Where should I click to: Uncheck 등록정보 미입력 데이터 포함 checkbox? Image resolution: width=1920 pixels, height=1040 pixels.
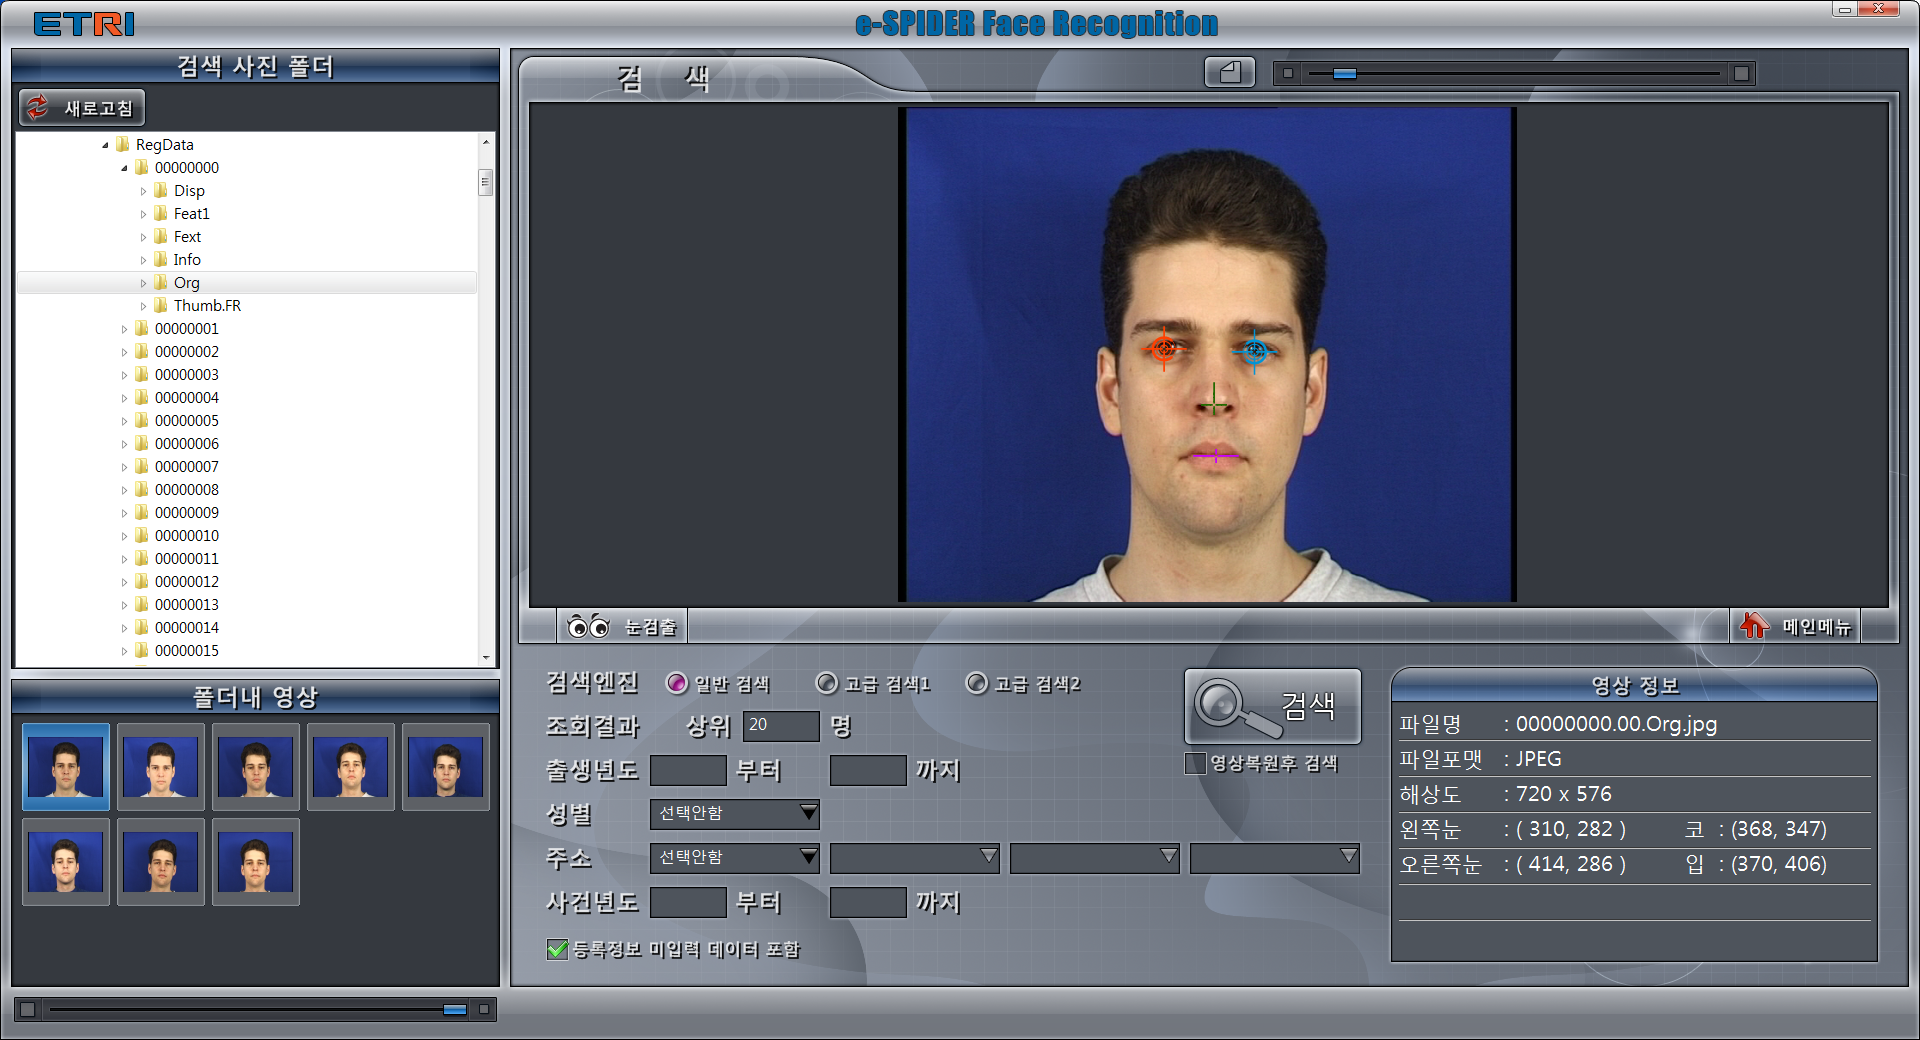point(558,949)
